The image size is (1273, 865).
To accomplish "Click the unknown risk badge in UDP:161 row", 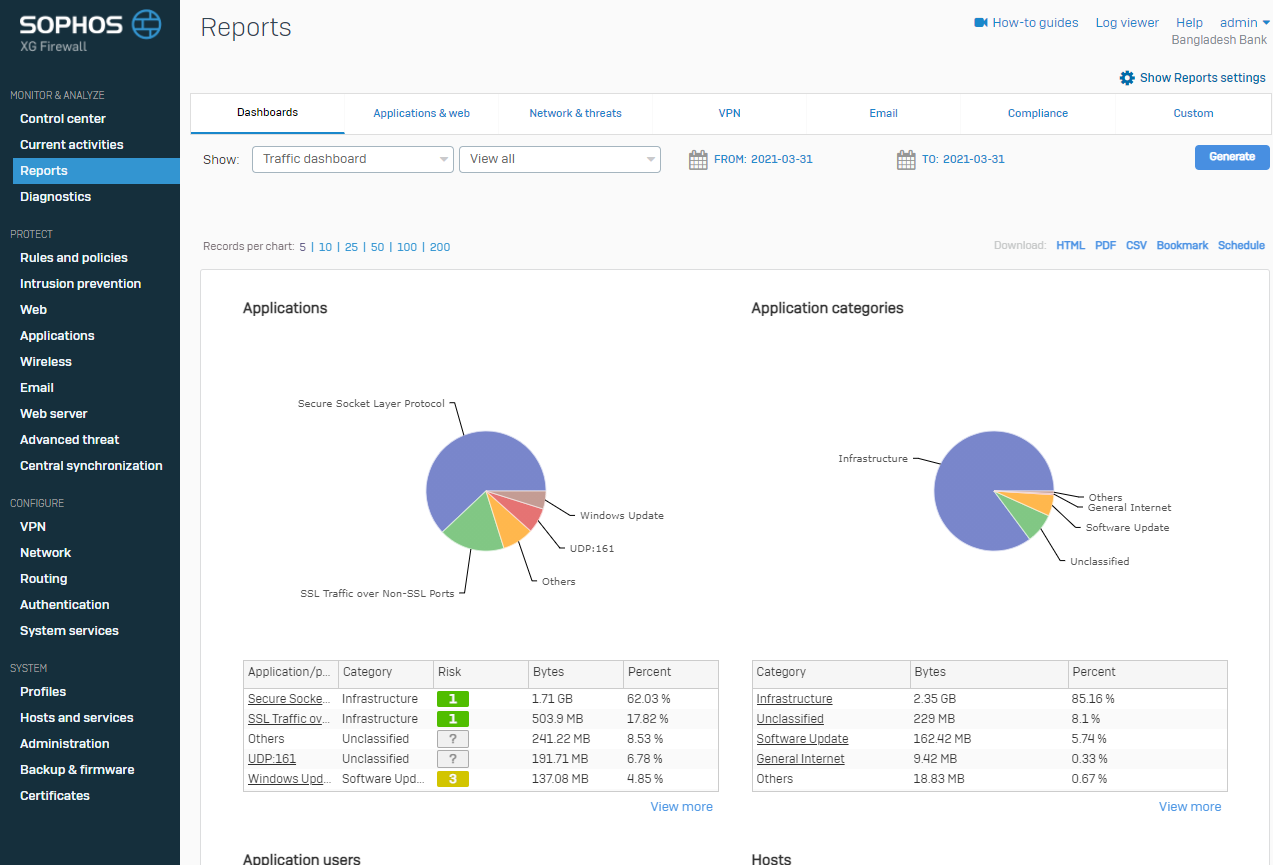I will [x=452, y=759].
